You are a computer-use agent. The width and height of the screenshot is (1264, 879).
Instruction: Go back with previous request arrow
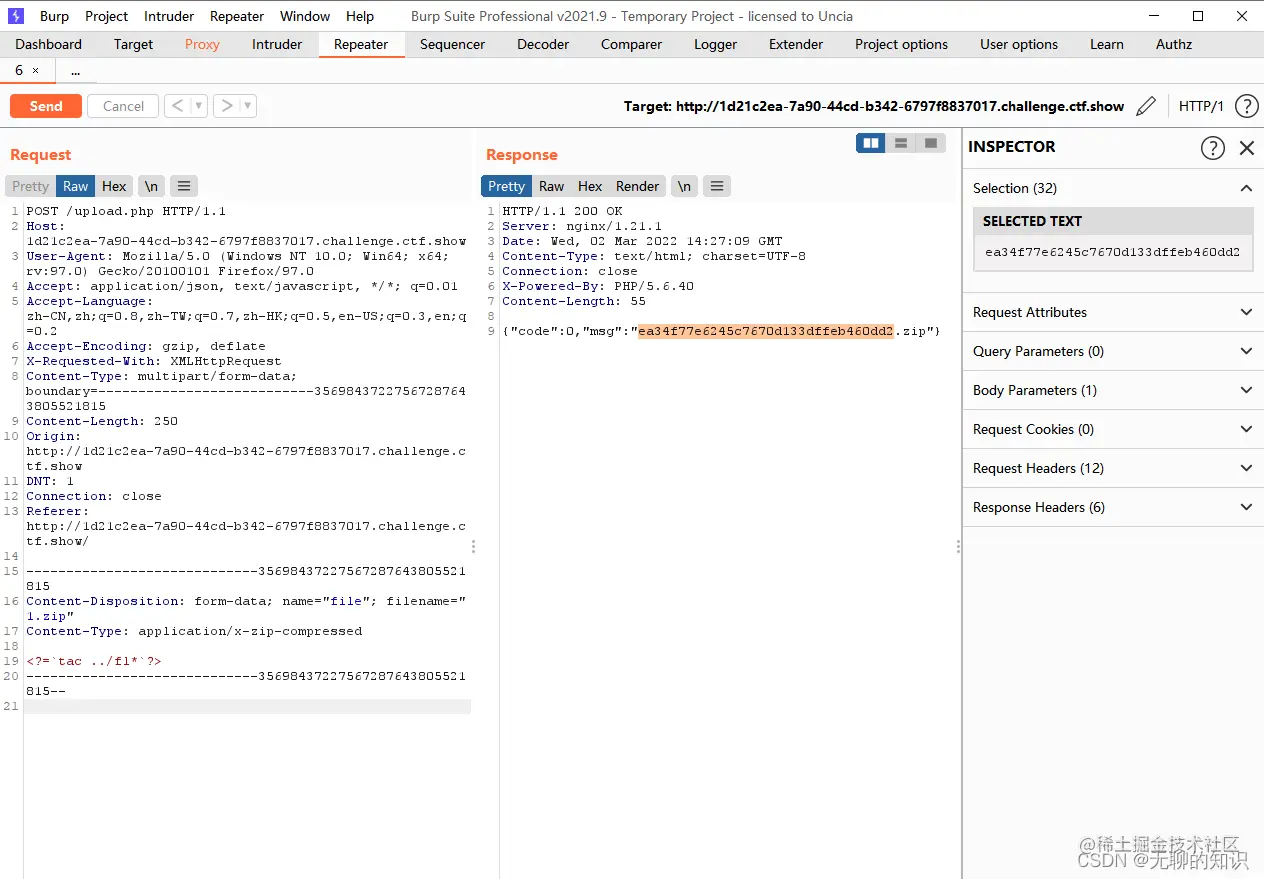[177, 106]
